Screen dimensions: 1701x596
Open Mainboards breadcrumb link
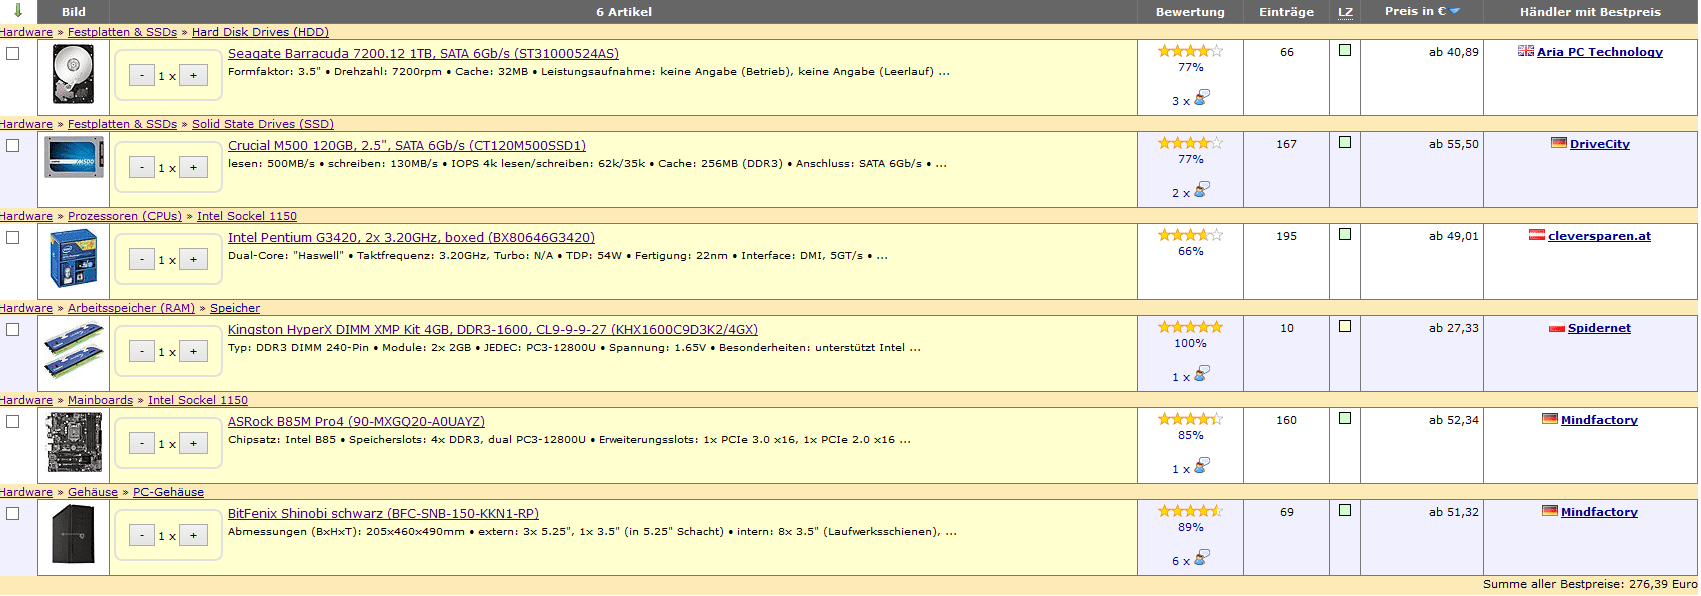point(100,400)
